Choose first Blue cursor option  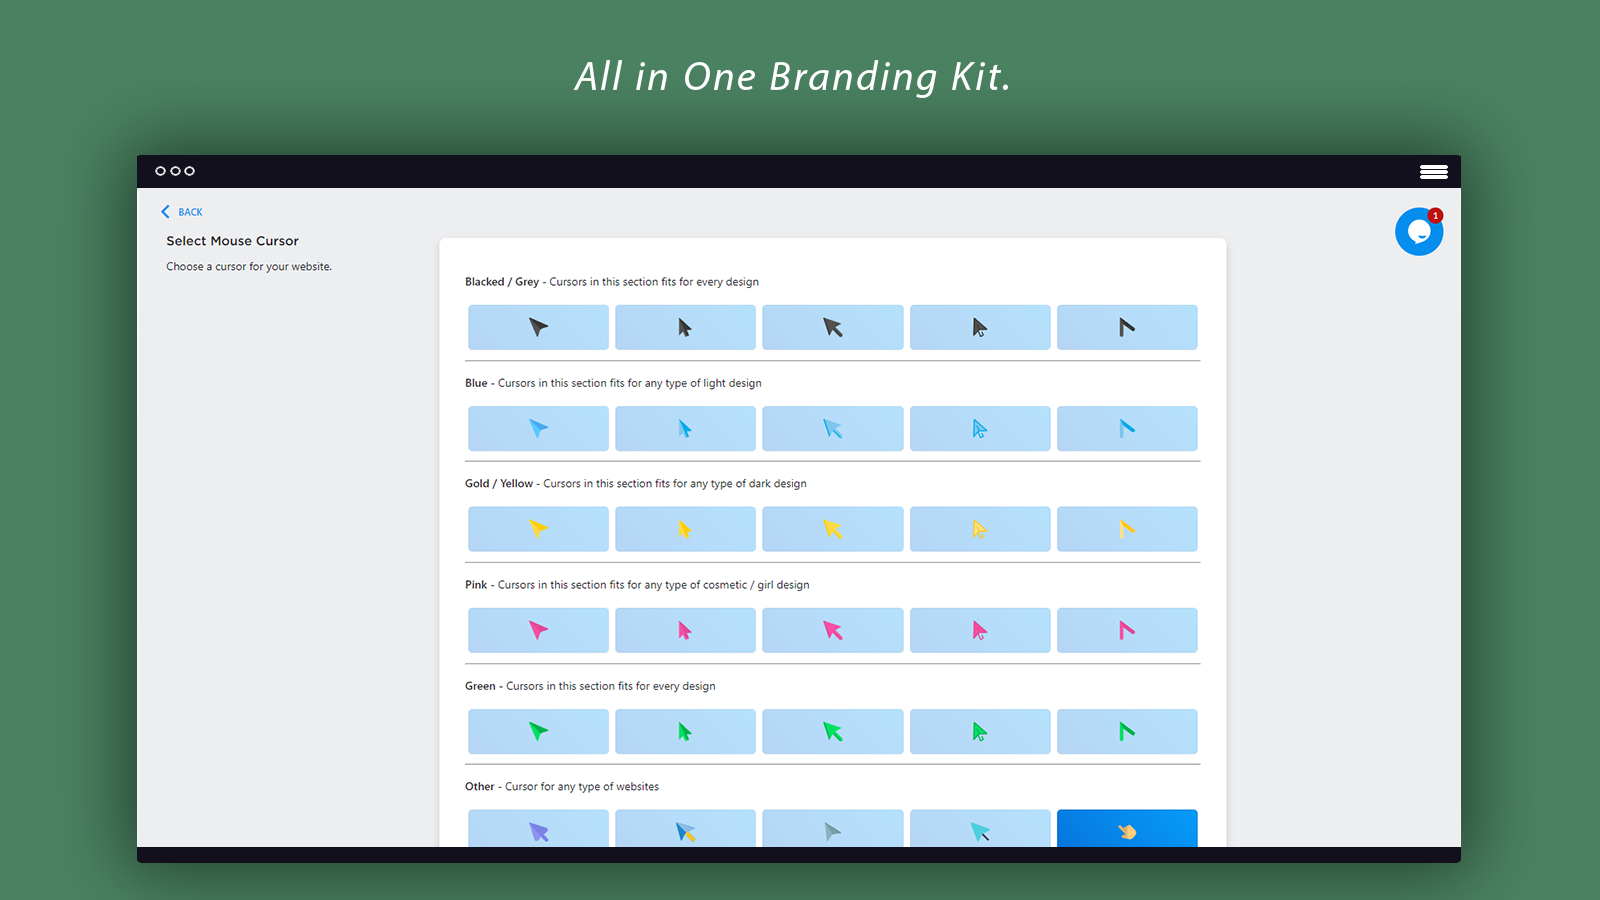(538, 428)
